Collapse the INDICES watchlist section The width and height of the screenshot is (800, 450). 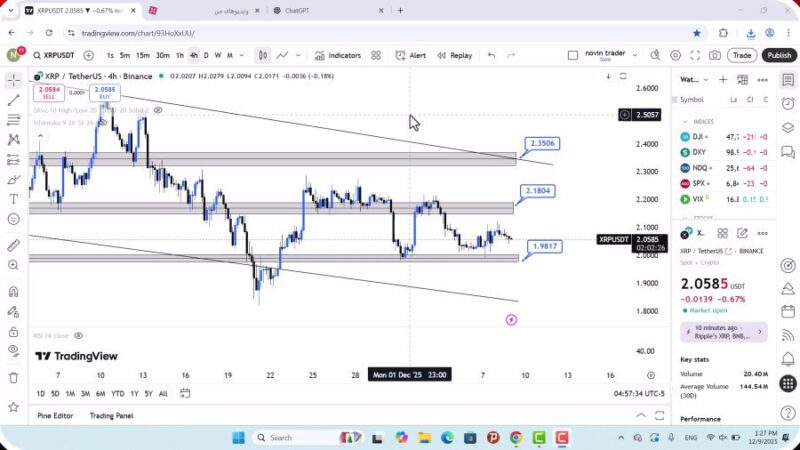[x=686, y=121]
